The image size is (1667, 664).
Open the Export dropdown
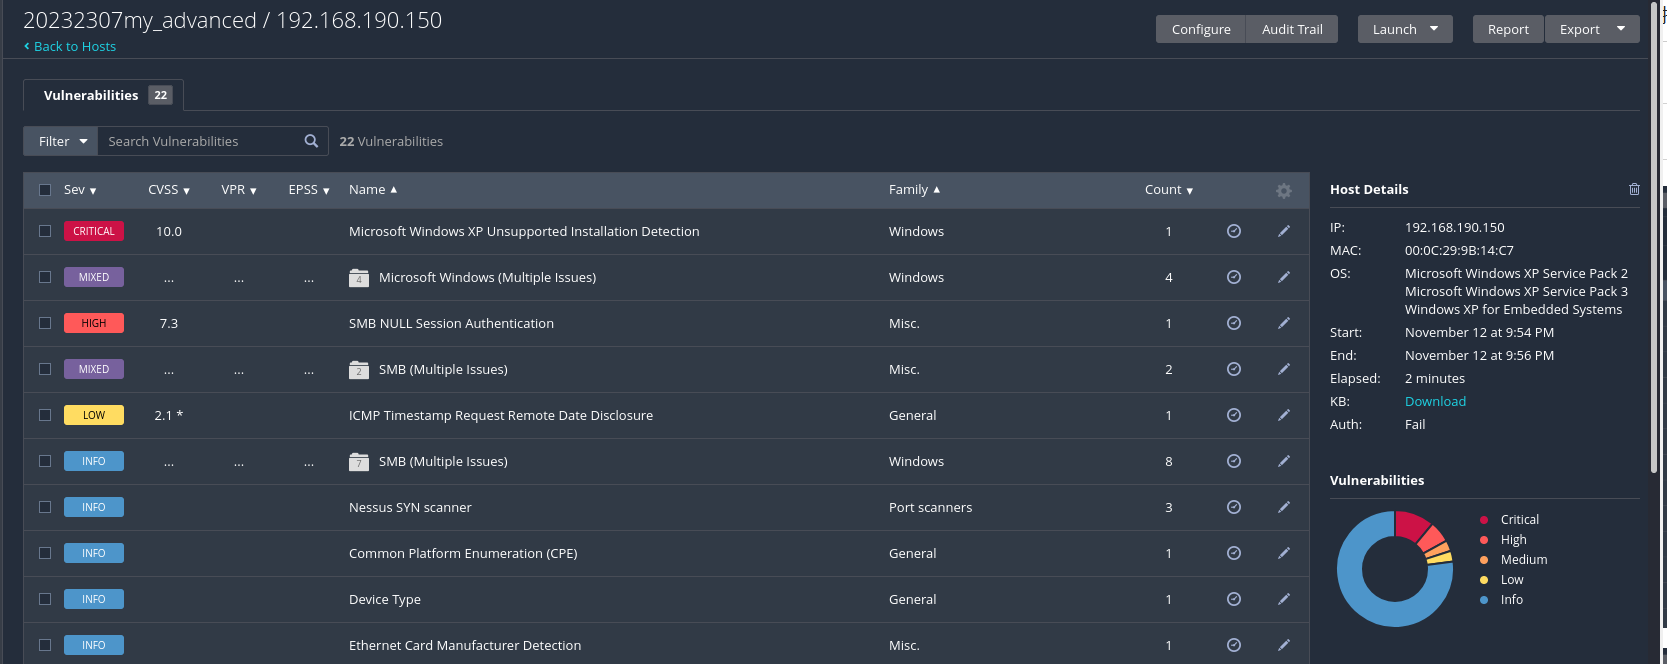point(1591,29)
